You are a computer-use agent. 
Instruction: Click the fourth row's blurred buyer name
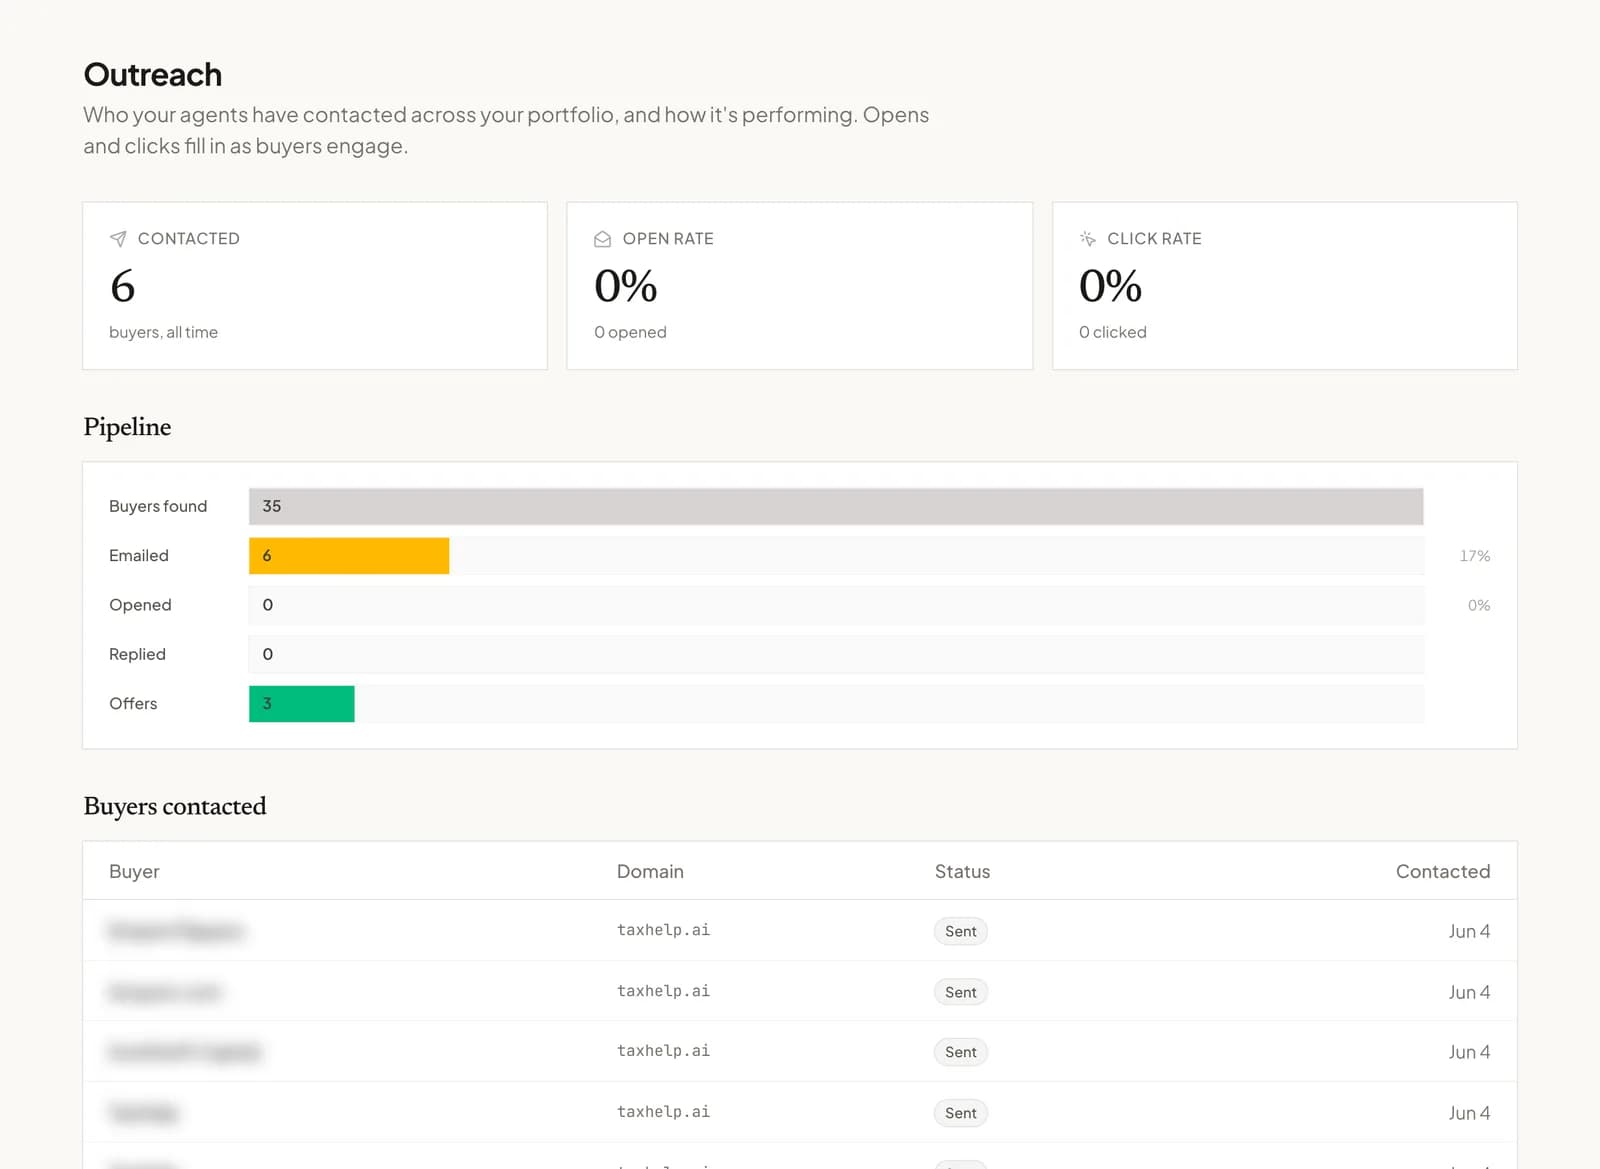(144, 1113)
